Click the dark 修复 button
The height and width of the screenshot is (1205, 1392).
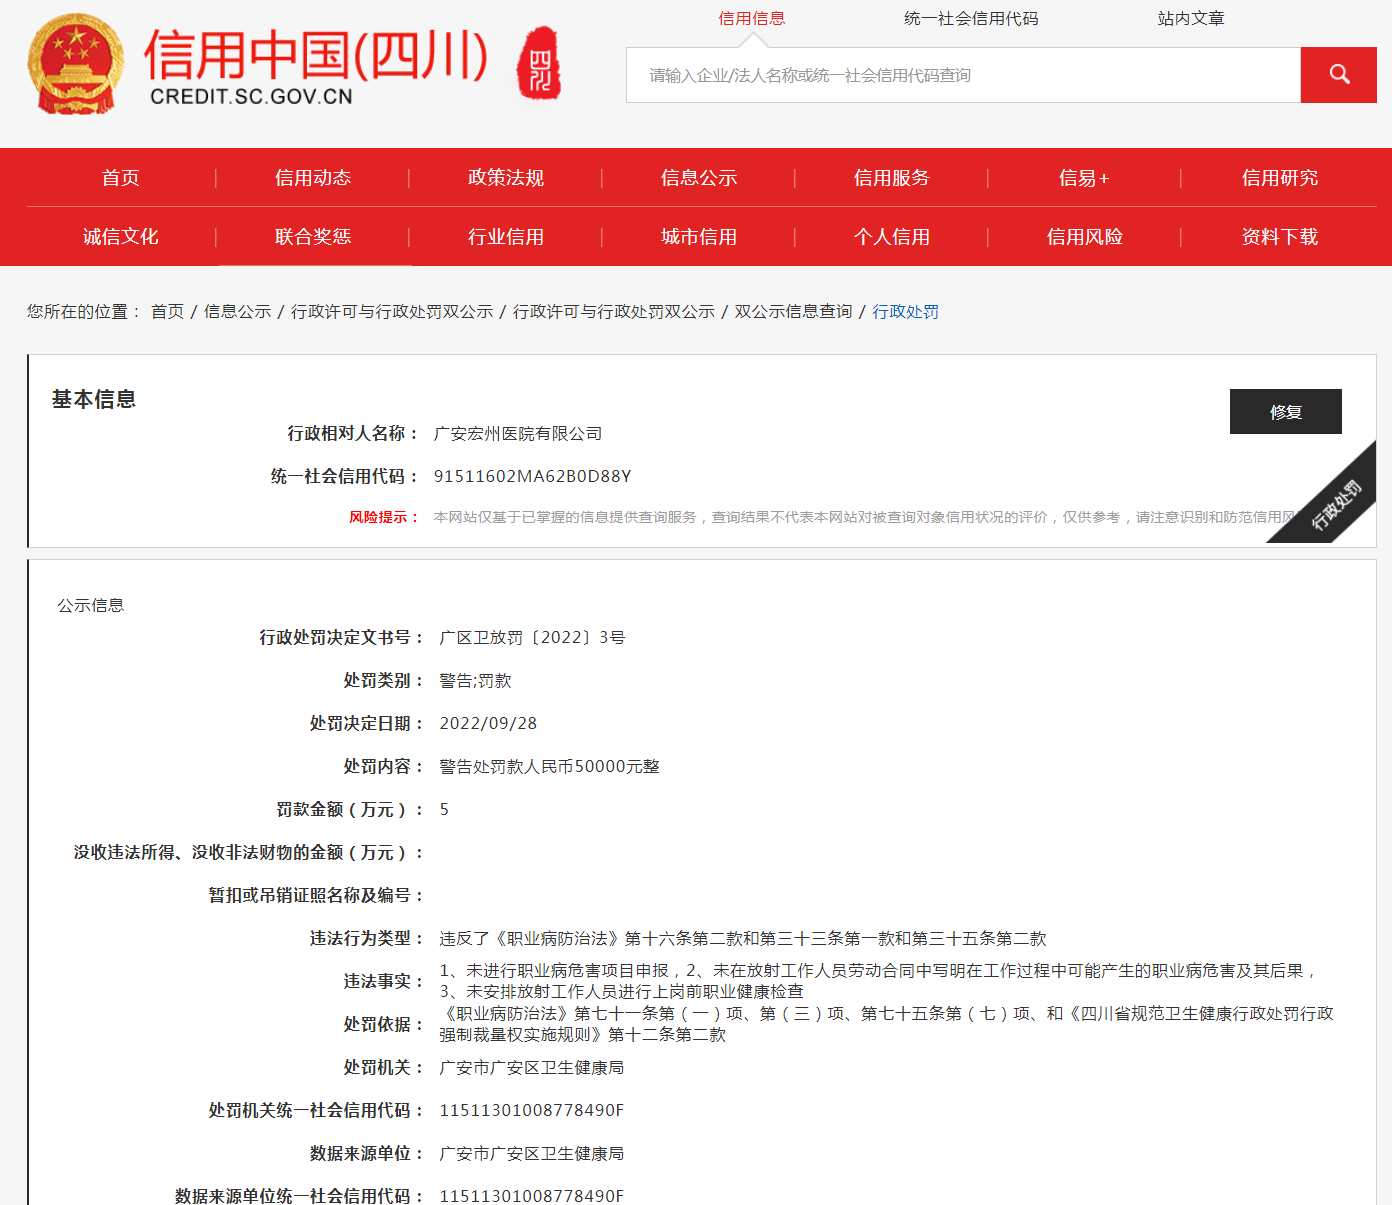[1286, 412]
